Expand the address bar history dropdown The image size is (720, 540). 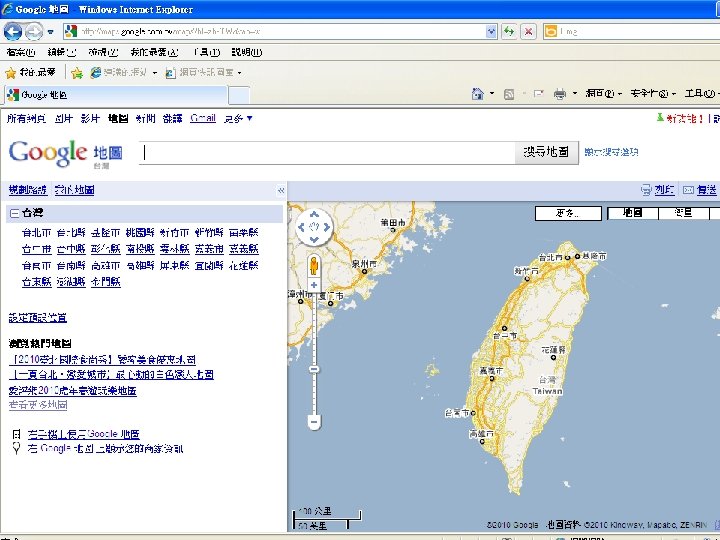coord(491,32)
